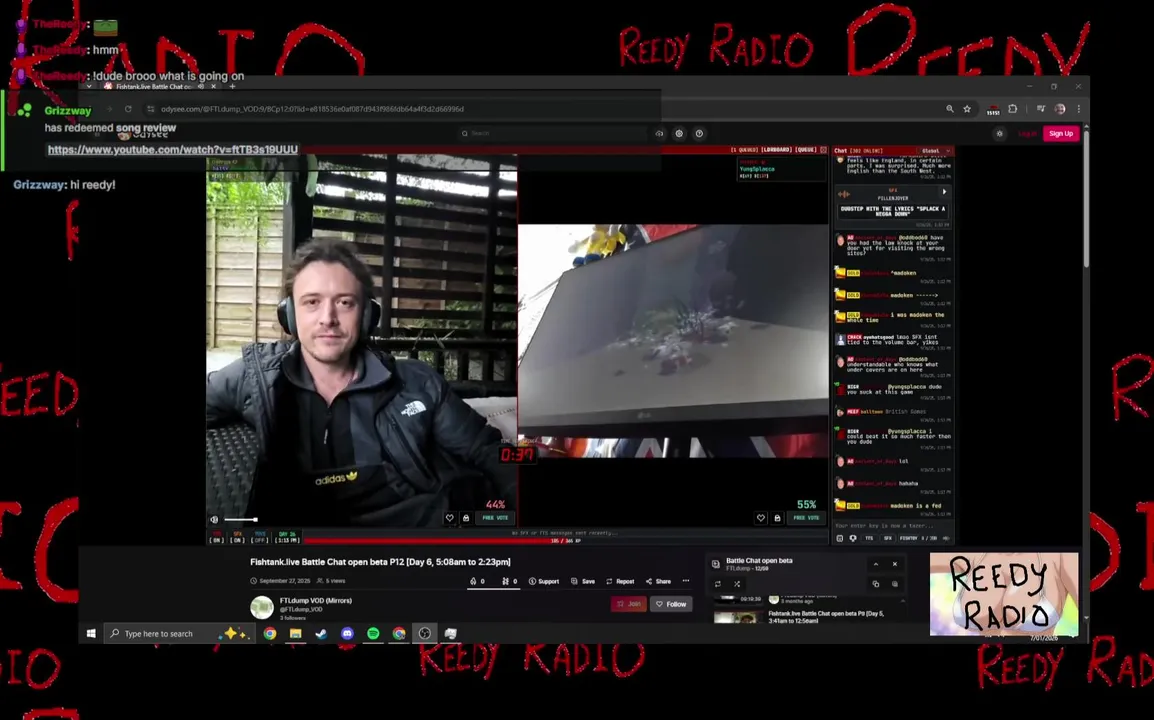Viewport: 1154px width, 720px height.
Task: Click the Odysee search field
Action: [552, 133]
